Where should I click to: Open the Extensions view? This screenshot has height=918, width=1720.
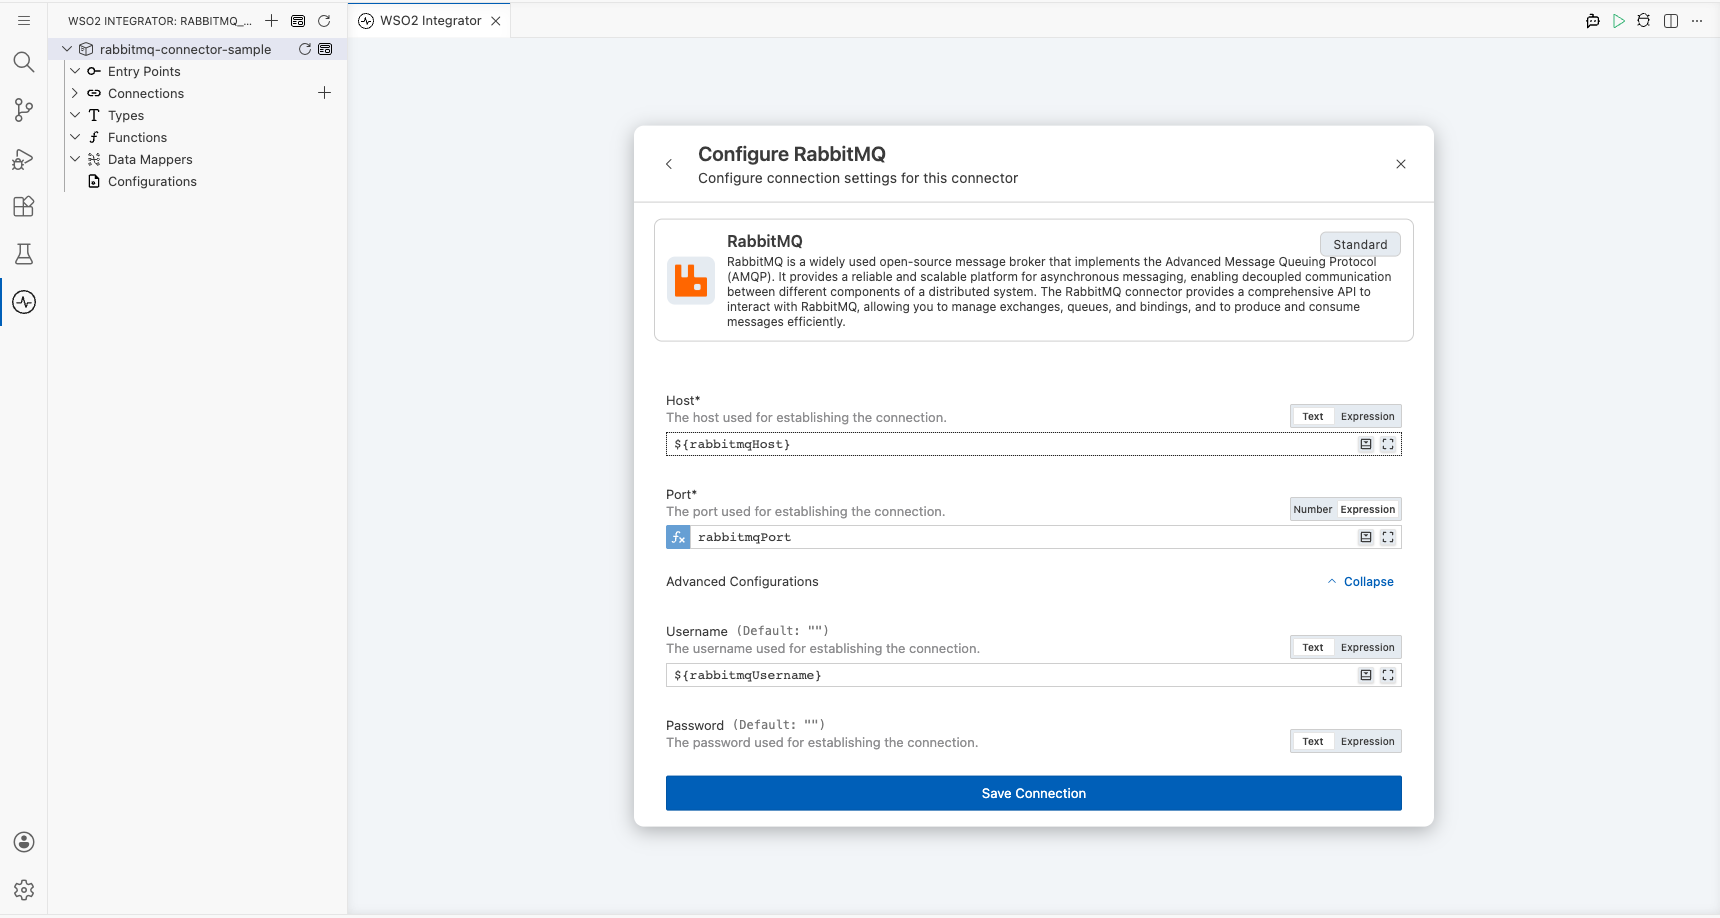24,206
